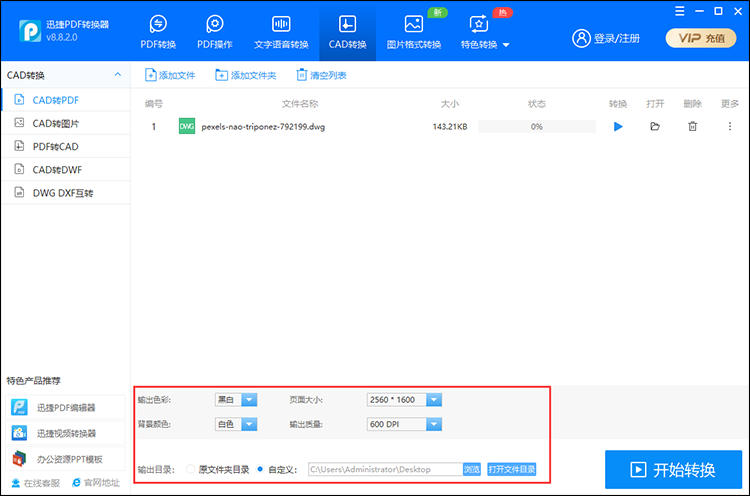Click the 迅捷PDF转换器 app logo

click(30, 31)
